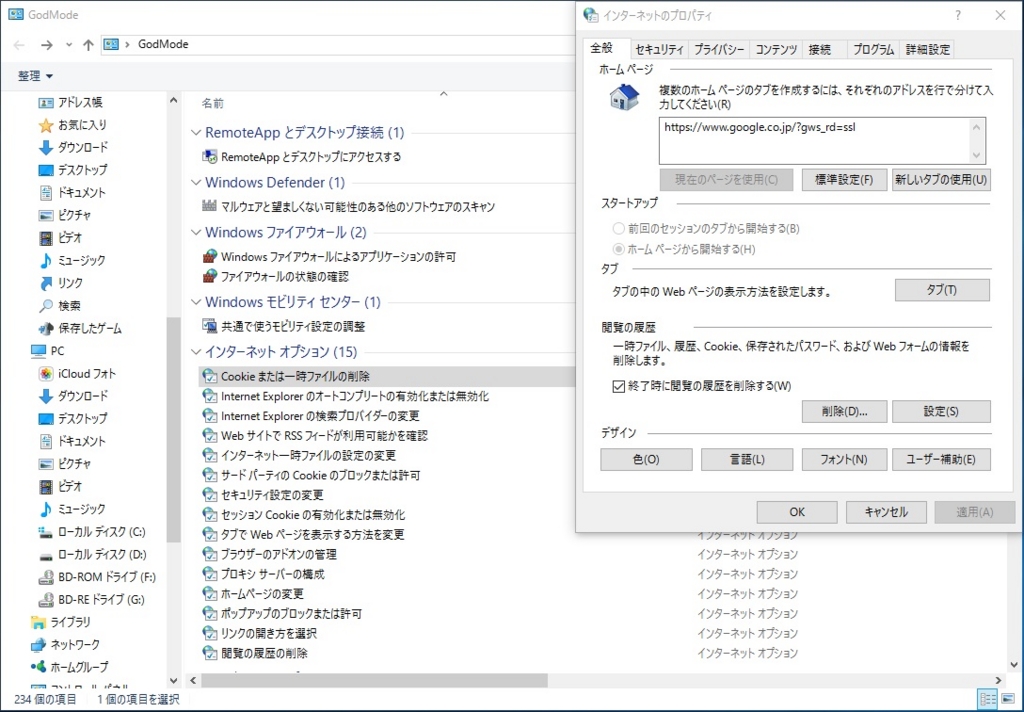The width and height of the screenshot is (1024, 712).
Task: Open tab settings with タブ(T) button
Action: pos(942,290)
